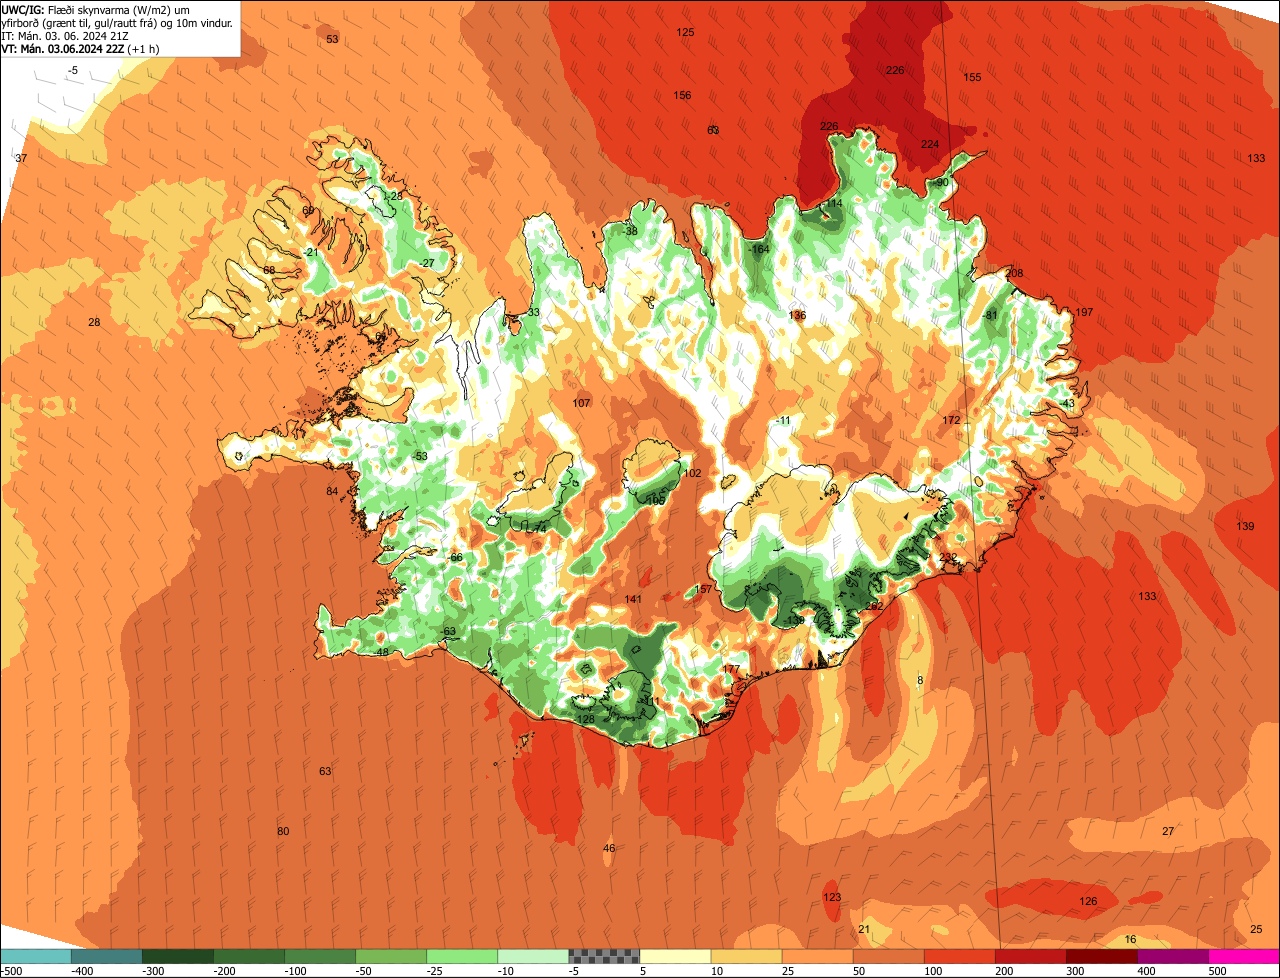Click the value 48 on the southwest peninsula
1280x978 pixels.
(382, 652)
